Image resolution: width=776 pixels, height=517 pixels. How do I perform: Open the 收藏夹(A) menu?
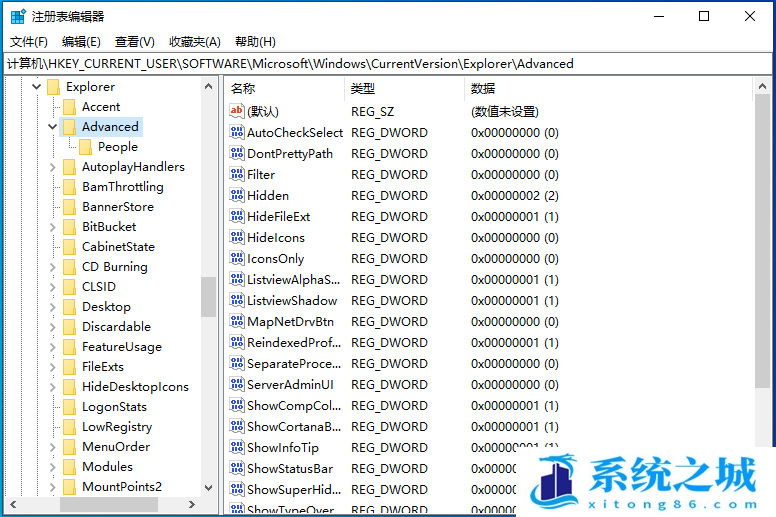[x=194, y=42]
